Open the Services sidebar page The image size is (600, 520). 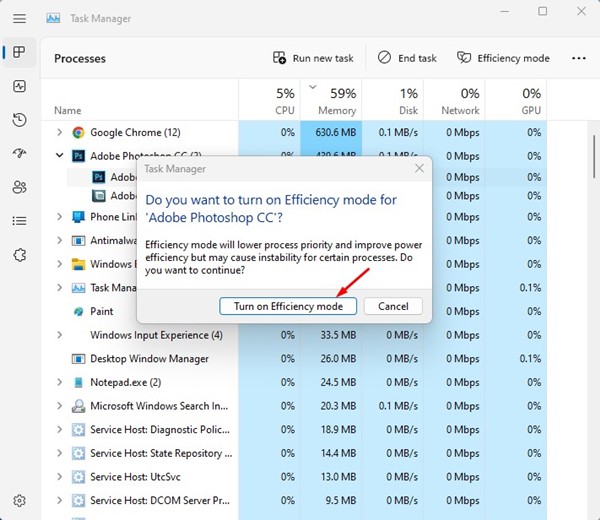[19, 254]
